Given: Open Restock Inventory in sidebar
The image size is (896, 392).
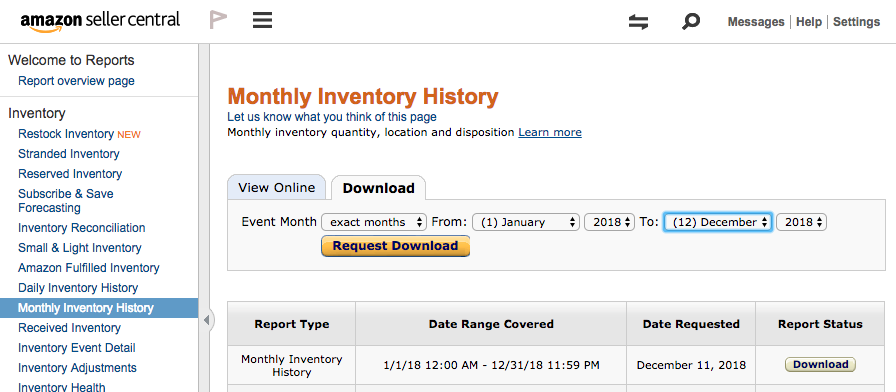Looking at the screenshot, I should coord(66,134).
